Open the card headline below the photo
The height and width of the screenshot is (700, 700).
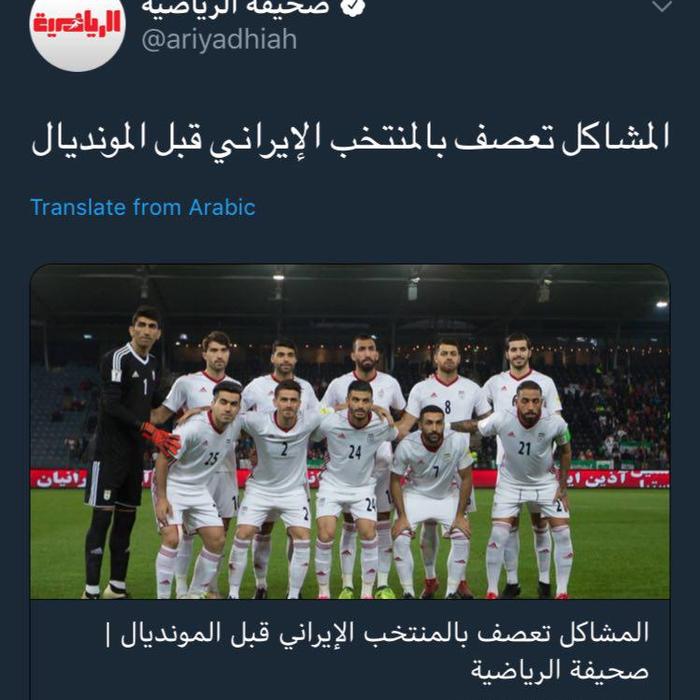click(x=378, y=634)
